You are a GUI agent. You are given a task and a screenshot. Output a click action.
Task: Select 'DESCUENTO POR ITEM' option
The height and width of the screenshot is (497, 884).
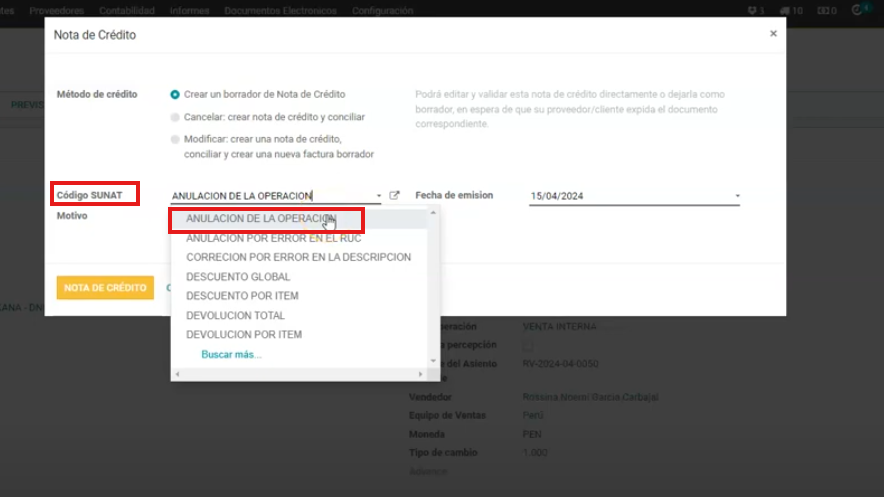[x=242, y=296]
